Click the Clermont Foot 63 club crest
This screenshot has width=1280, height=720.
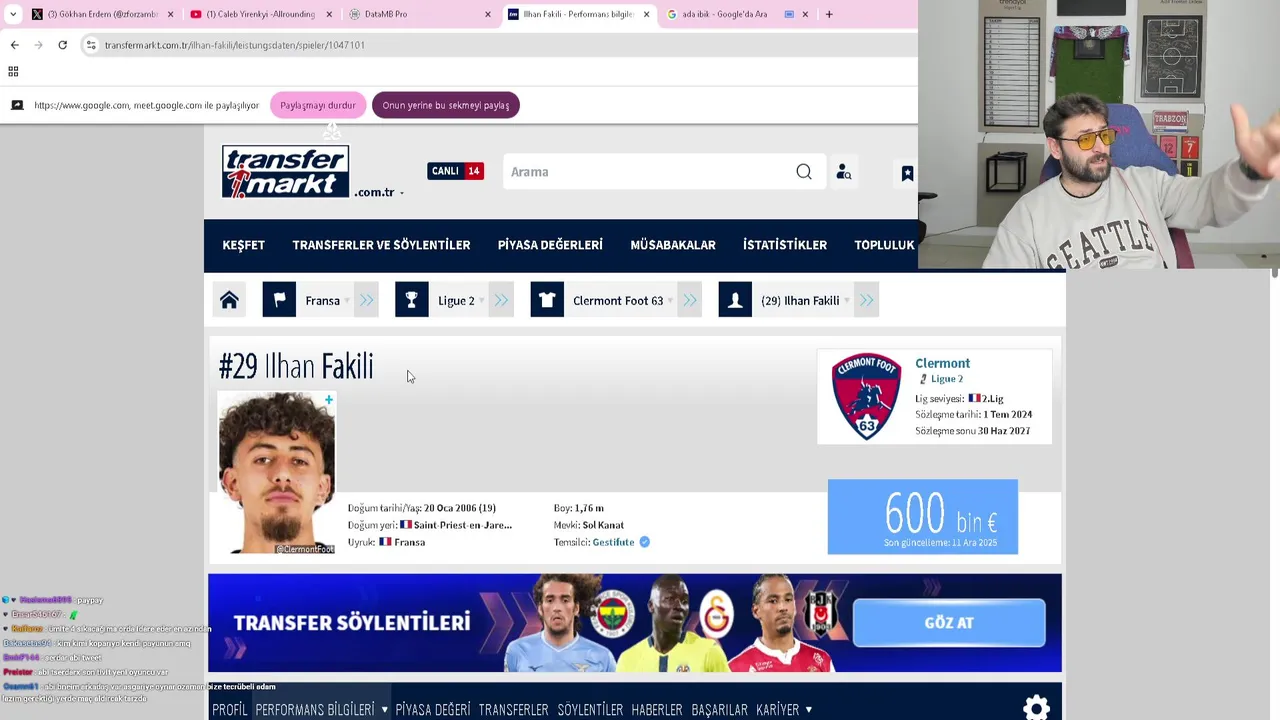[x=866, y=396]
